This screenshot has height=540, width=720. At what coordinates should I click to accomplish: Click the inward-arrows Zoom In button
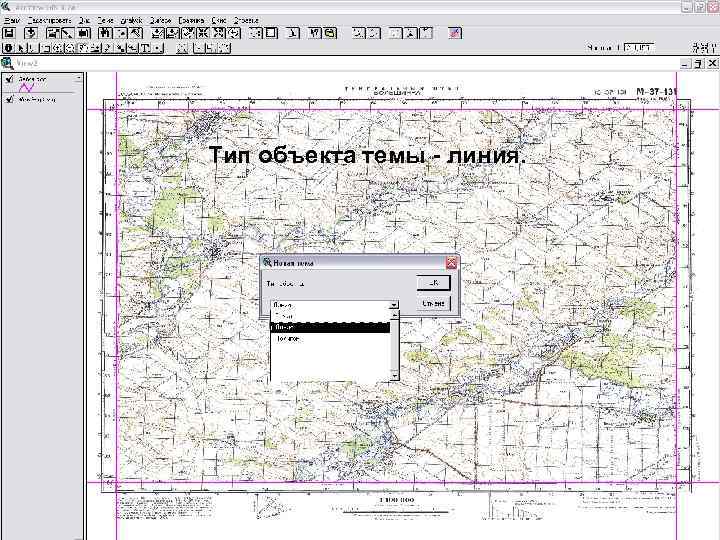(202, 33)
